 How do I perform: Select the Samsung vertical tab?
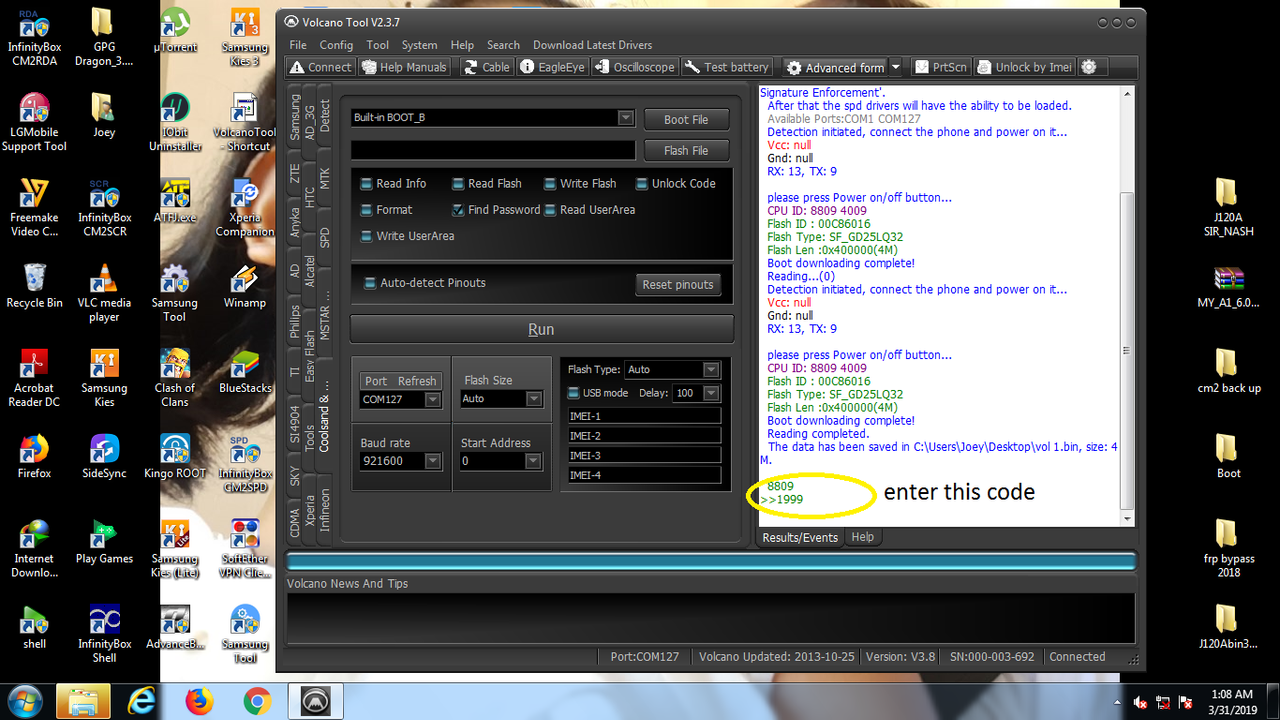click(x=294, y=116)
